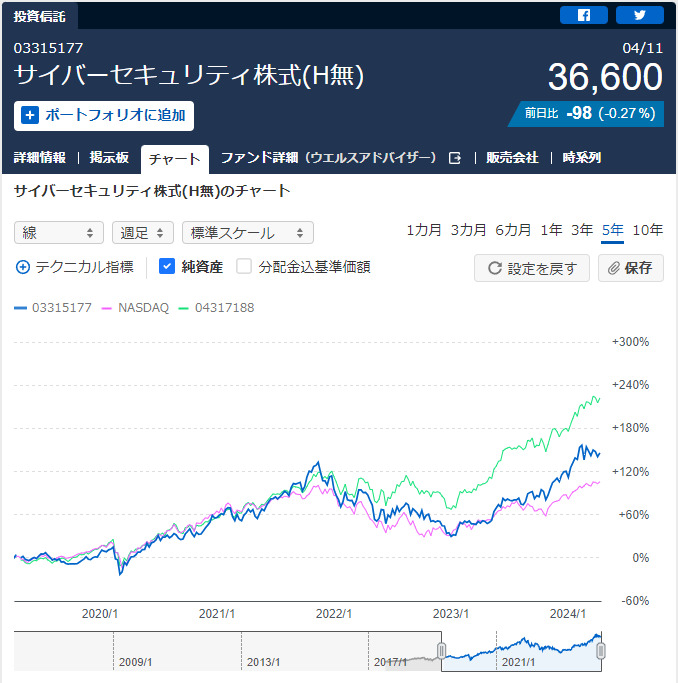Click the plus icon for technical indicators
The height and width of the screenshot is (683, 678).
pos(23,267)
